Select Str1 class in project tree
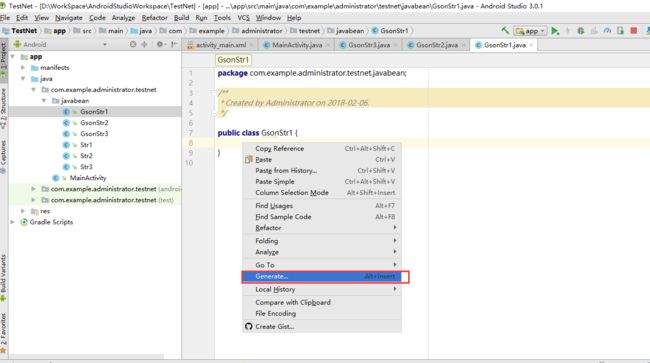This screenshot has width=650, height=363. coord(86,145)
